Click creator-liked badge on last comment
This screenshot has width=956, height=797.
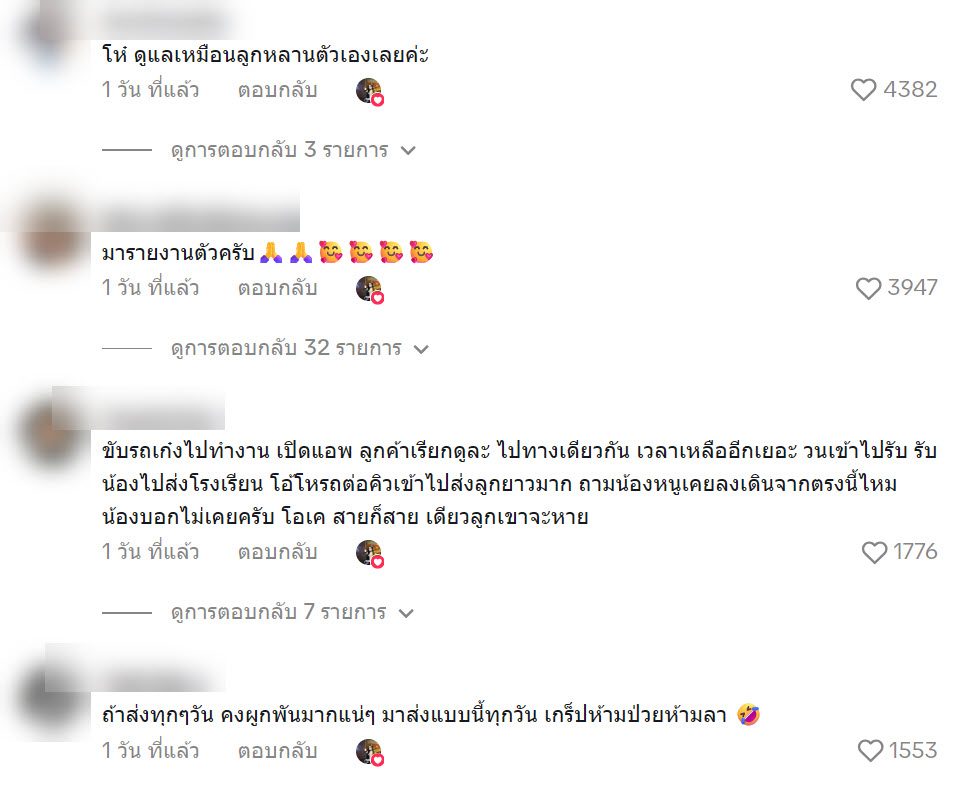tap(369, 751)
